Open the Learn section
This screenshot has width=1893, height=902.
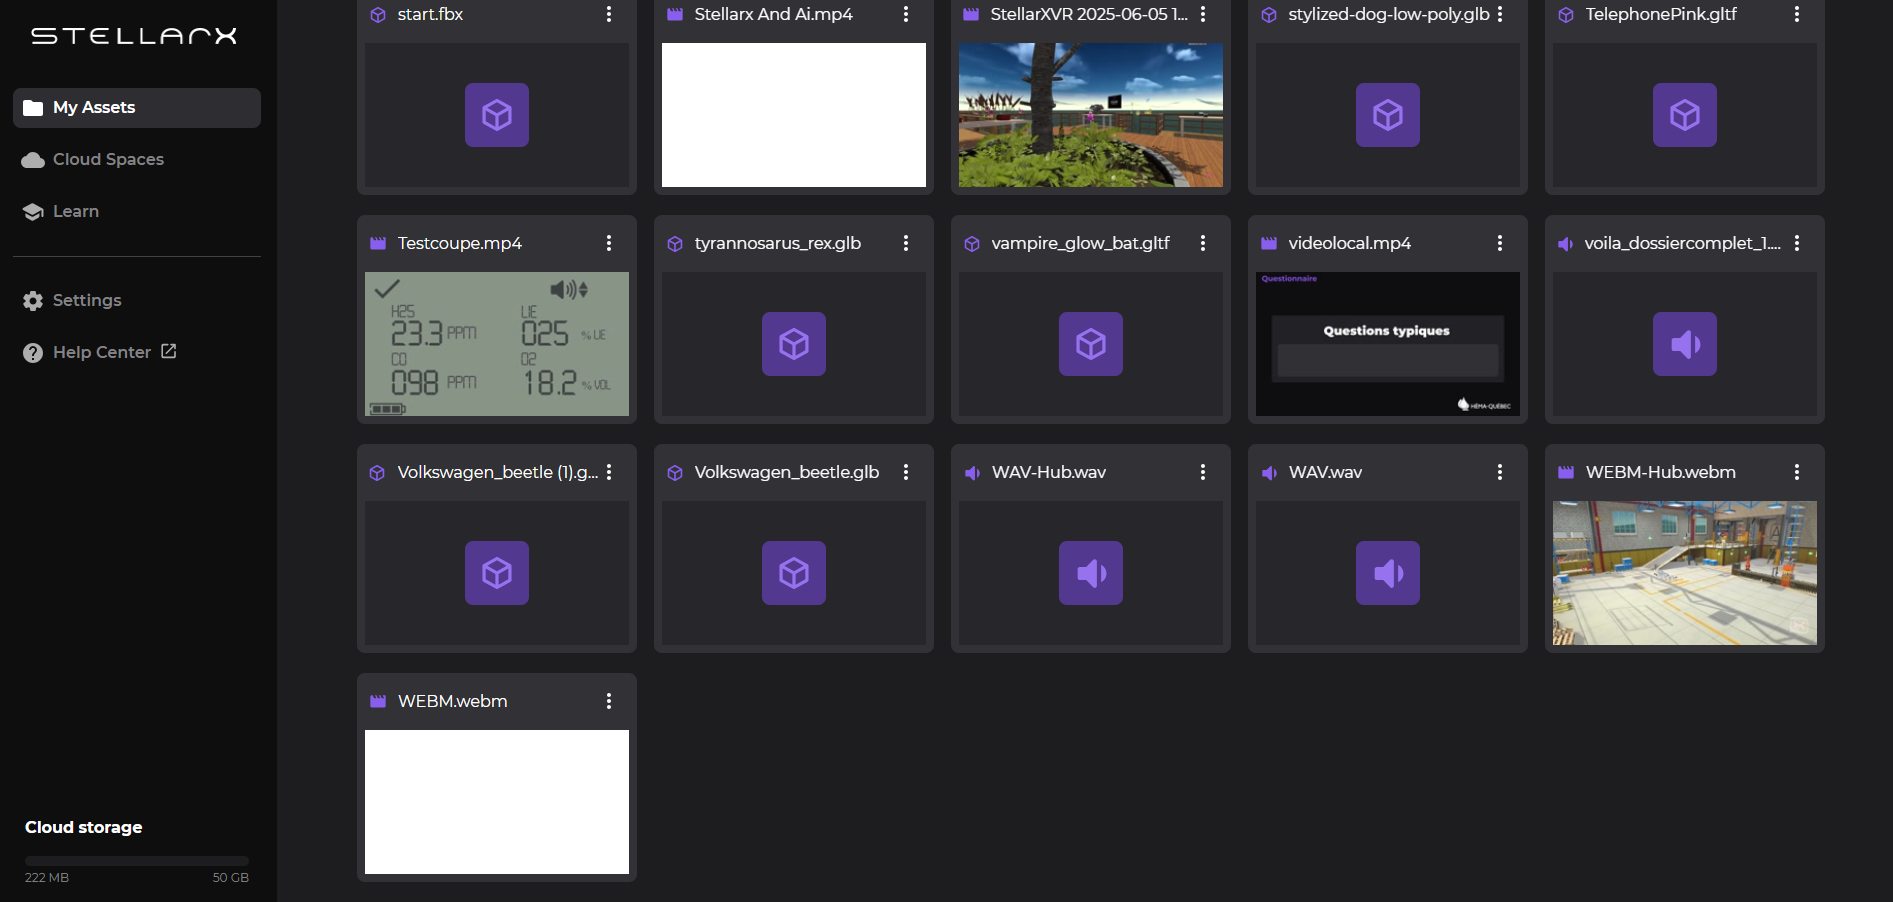click(x=76, y=212)
